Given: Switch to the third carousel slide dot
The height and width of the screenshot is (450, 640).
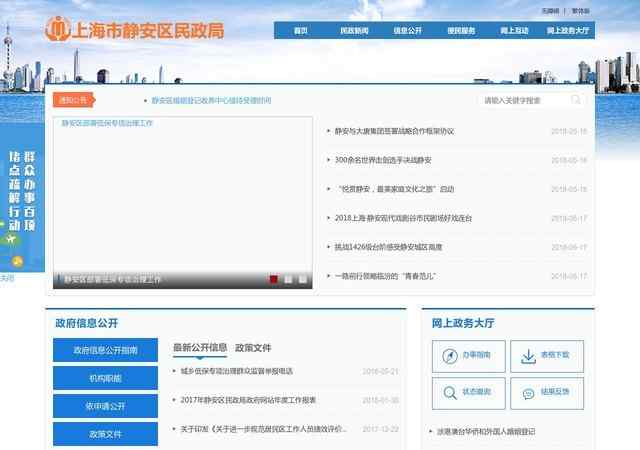Looking at the screenshot, I should pyautogui.click(x=303, y=280).
